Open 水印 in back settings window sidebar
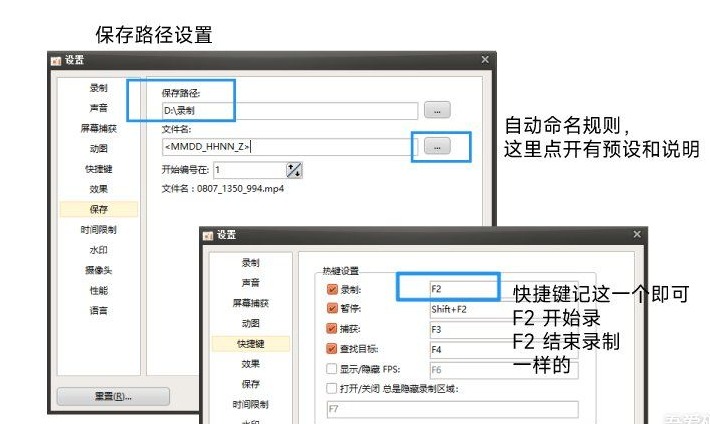The image size is (710, 424). tap(98, 250)
